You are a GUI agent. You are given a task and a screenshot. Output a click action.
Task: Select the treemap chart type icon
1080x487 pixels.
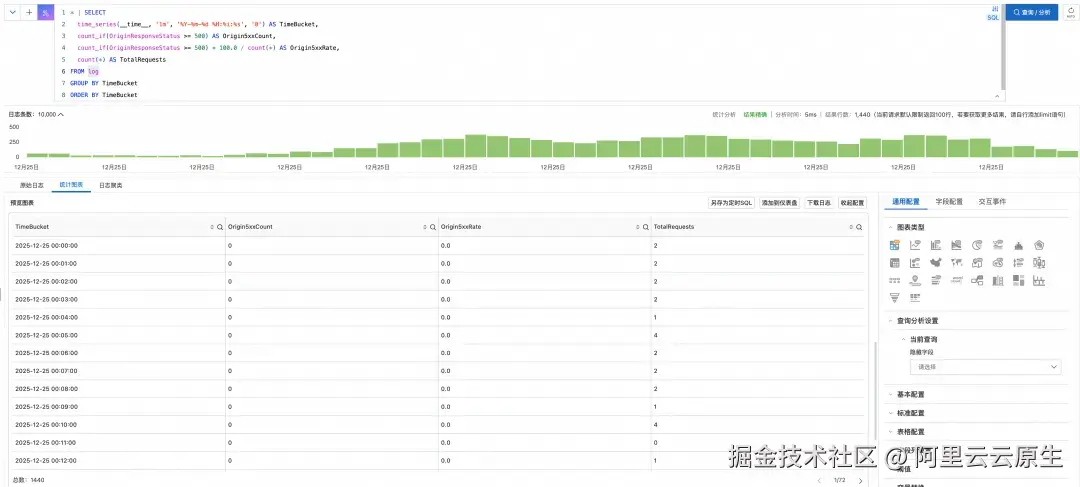1019,280
